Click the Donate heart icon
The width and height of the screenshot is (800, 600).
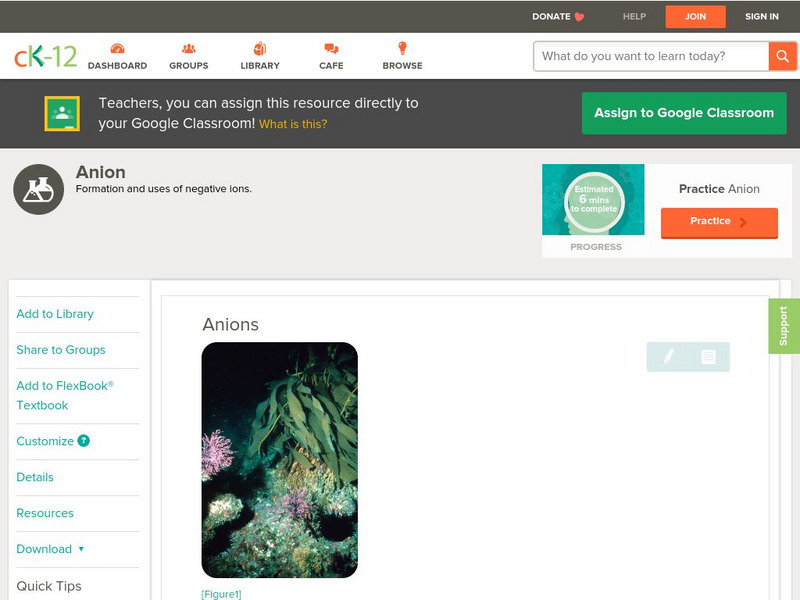(579, 17)
